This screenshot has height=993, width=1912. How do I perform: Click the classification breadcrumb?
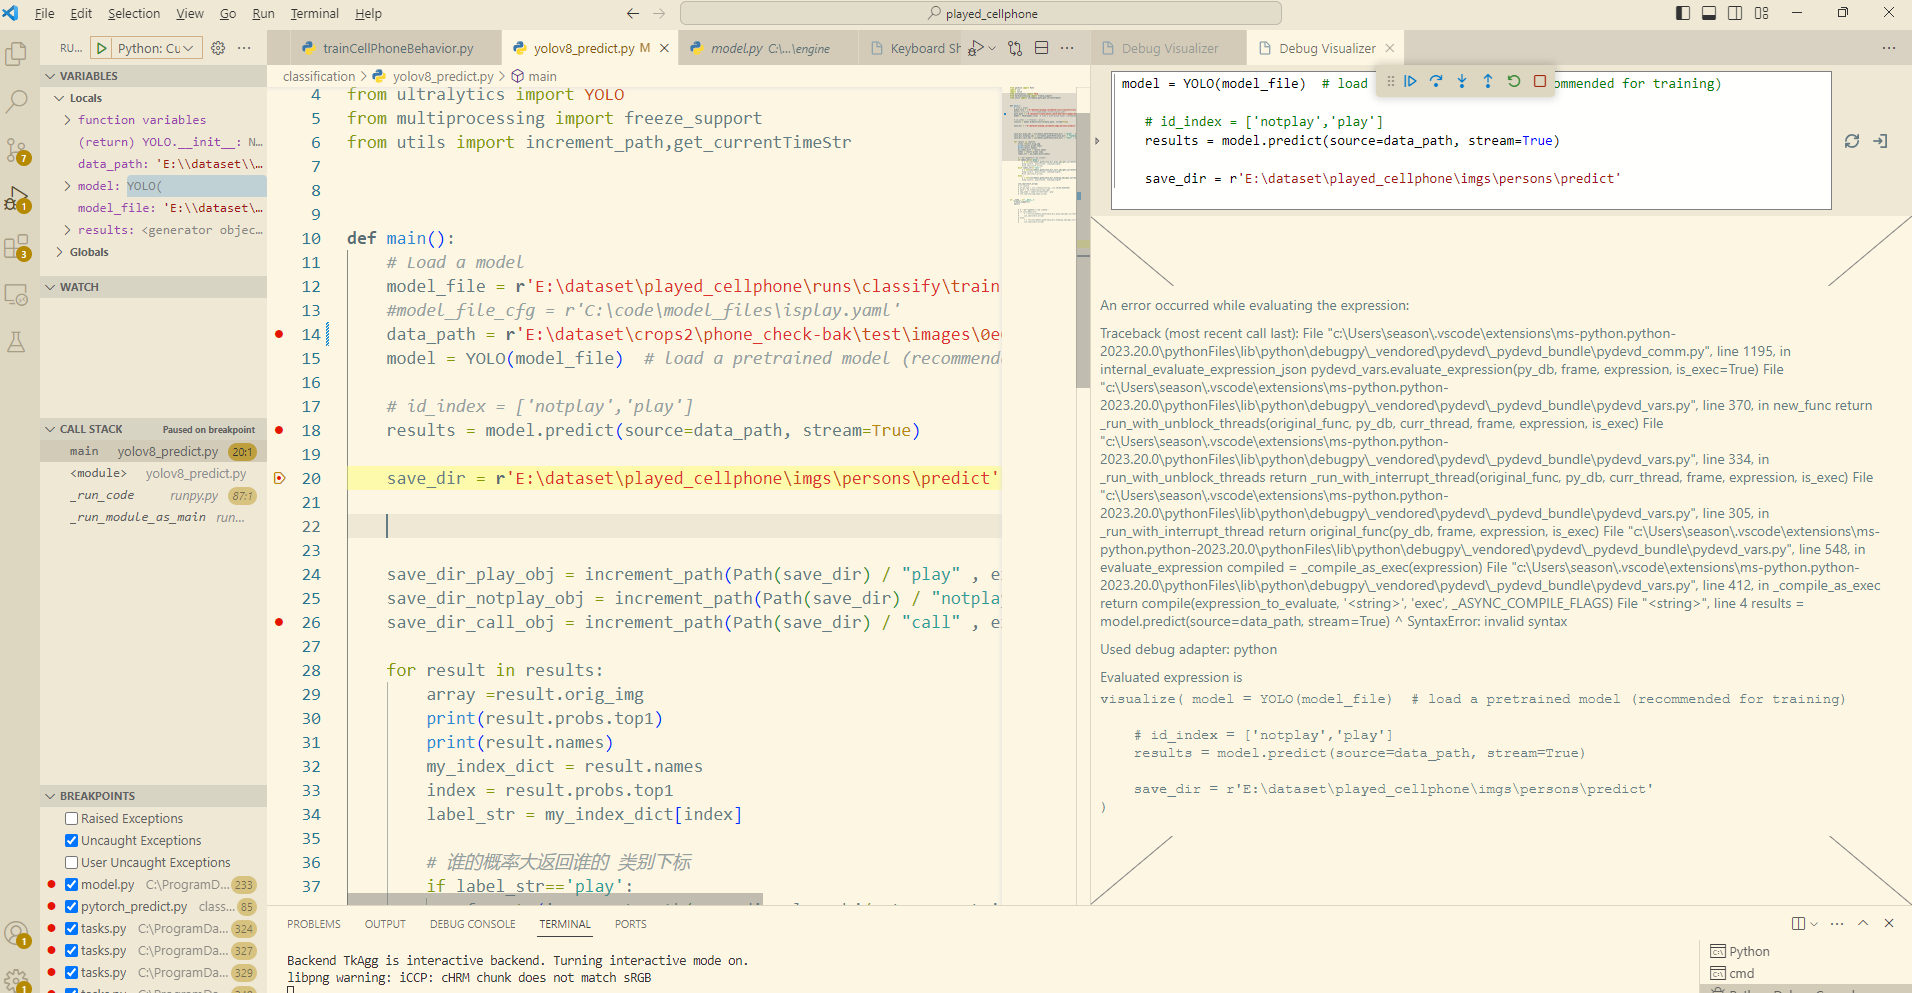tap(319, 76)
